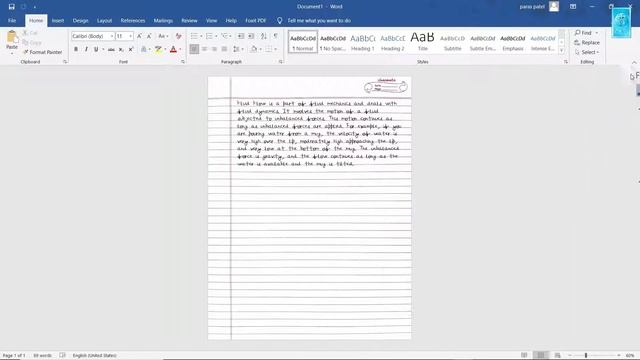Expand the multilevel list dropdown
Image resolution: width=640 pixels, height=360 pixels.
click(x=231, y=36)
